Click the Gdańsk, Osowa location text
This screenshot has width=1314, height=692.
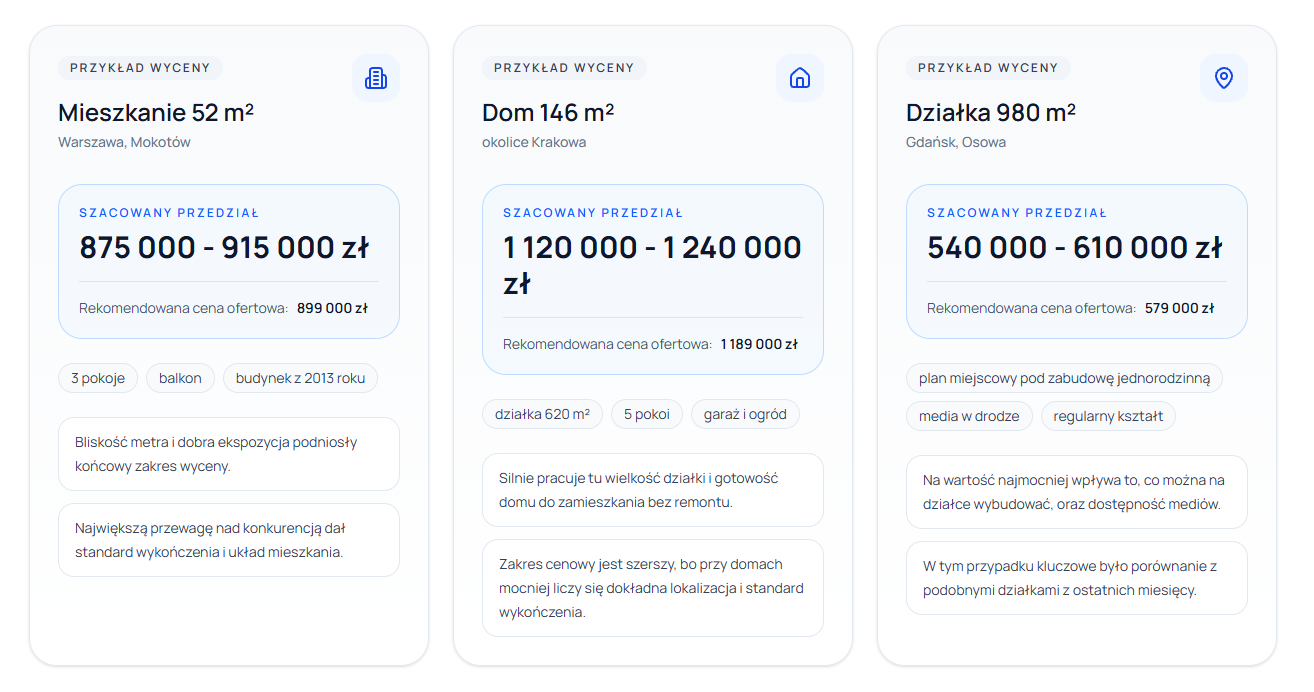(x=956, y=142)
